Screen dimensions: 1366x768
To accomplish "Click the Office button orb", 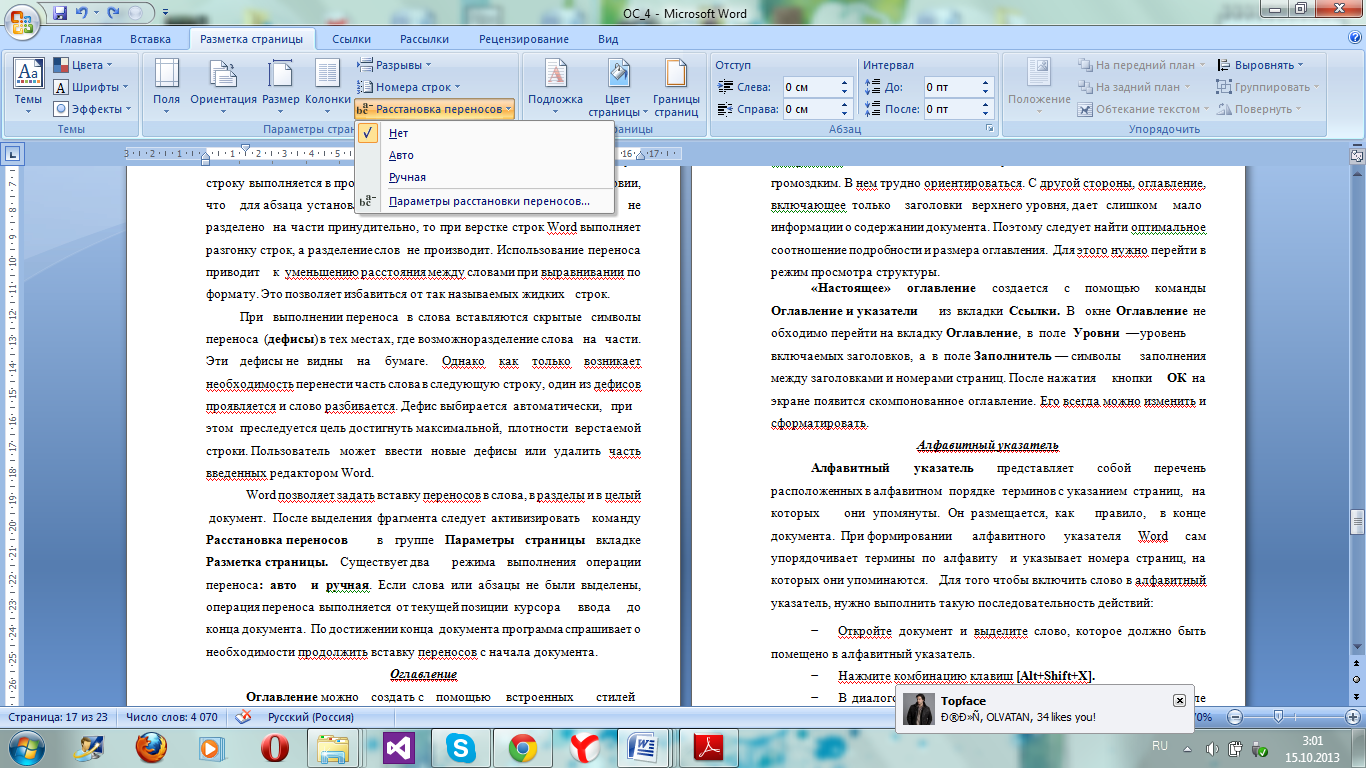I will (21, 20).
